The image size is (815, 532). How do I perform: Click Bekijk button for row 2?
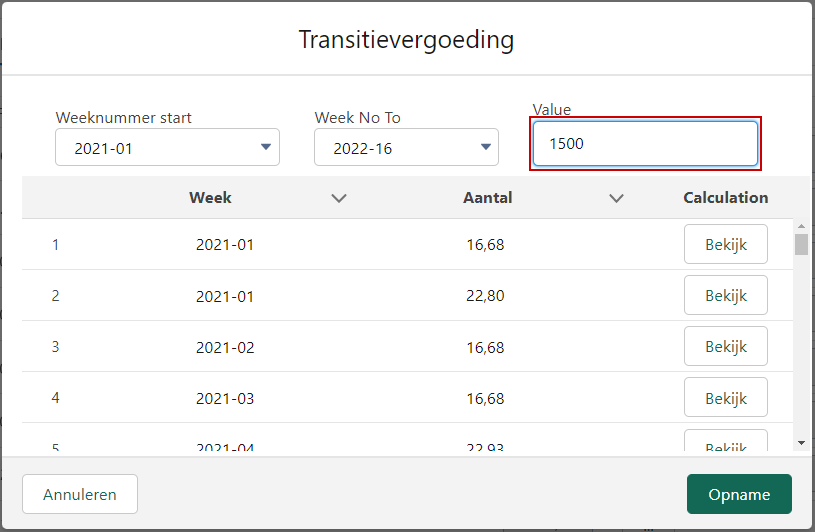[726, 295]
